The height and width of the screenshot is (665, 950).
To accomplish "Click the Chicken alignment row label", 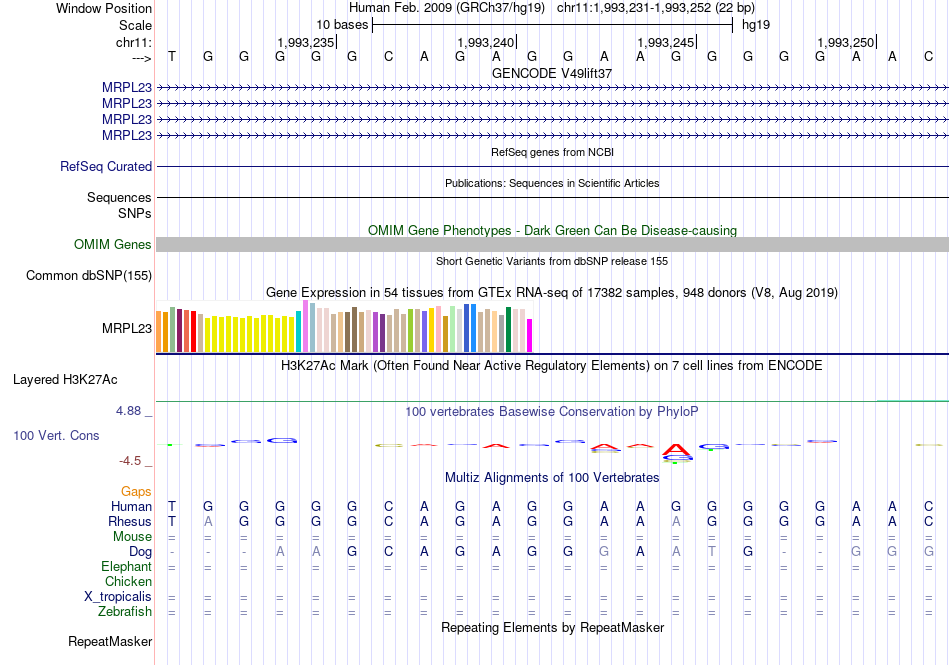I will pyautogui.click(x=128, y=581).
